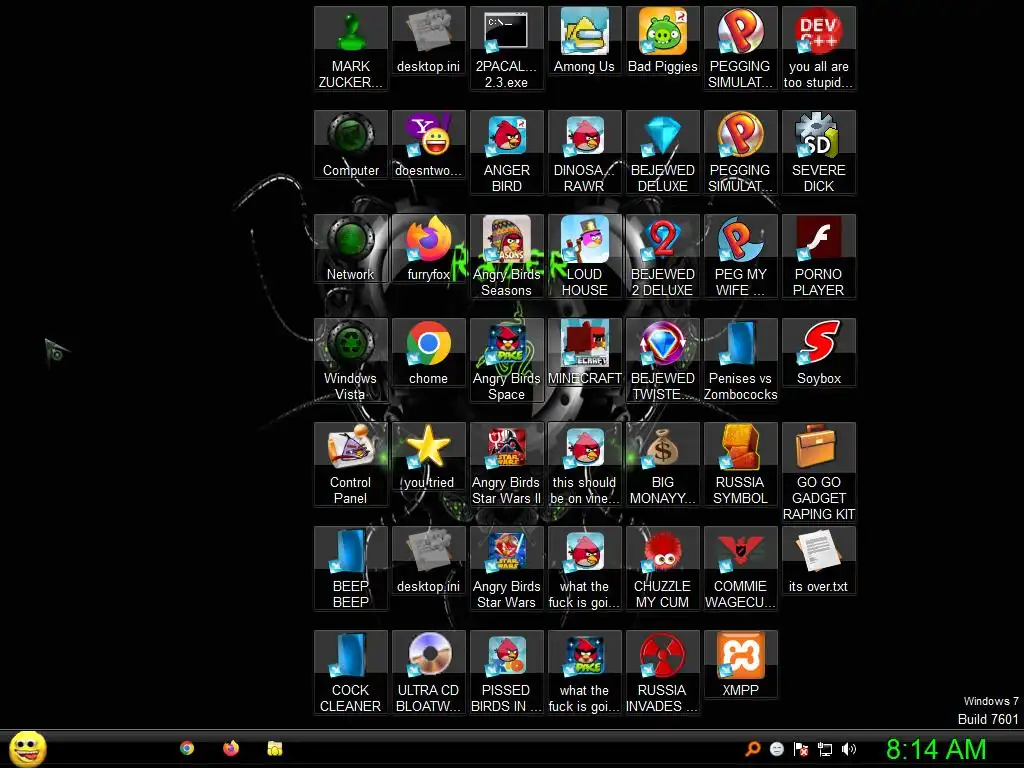This screenshot has height=768, width=1024.
Task: Launch the chome browser shortcut
Action: [428, 353]
